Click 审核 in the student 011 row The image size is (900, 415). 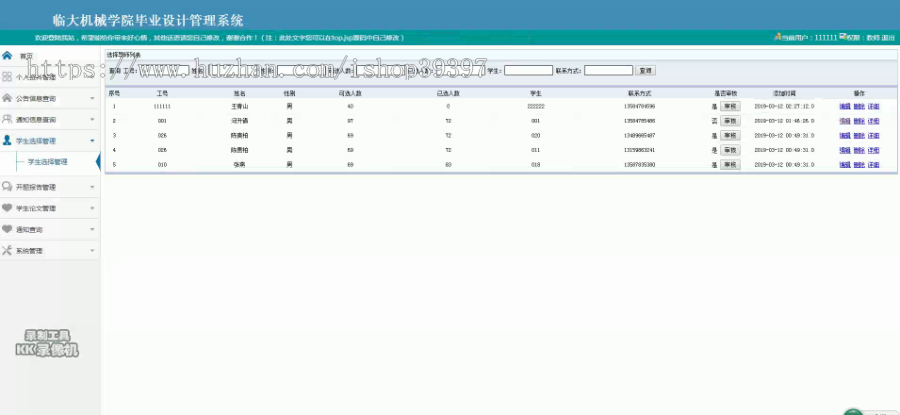pos(730,150)
